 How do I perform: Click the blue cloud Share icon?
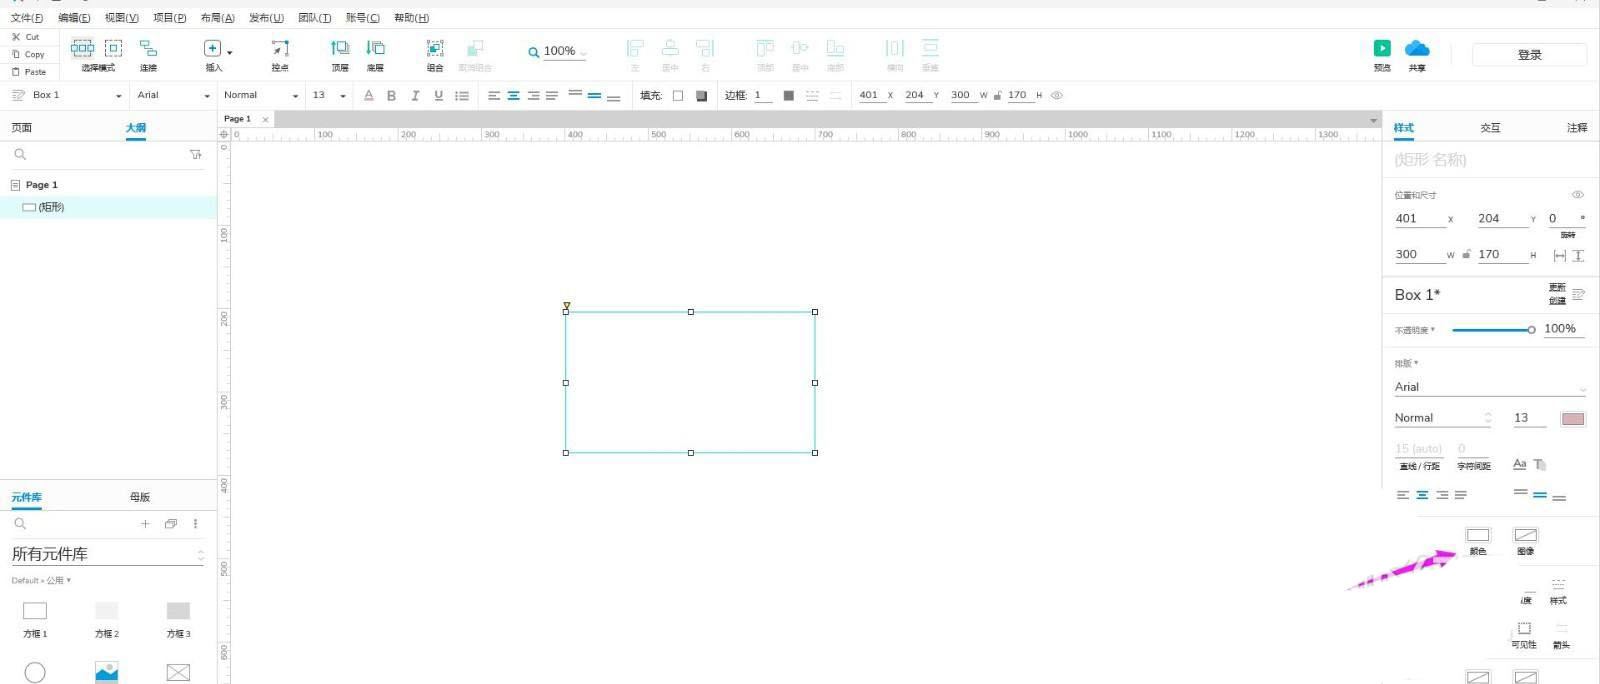1417,48
